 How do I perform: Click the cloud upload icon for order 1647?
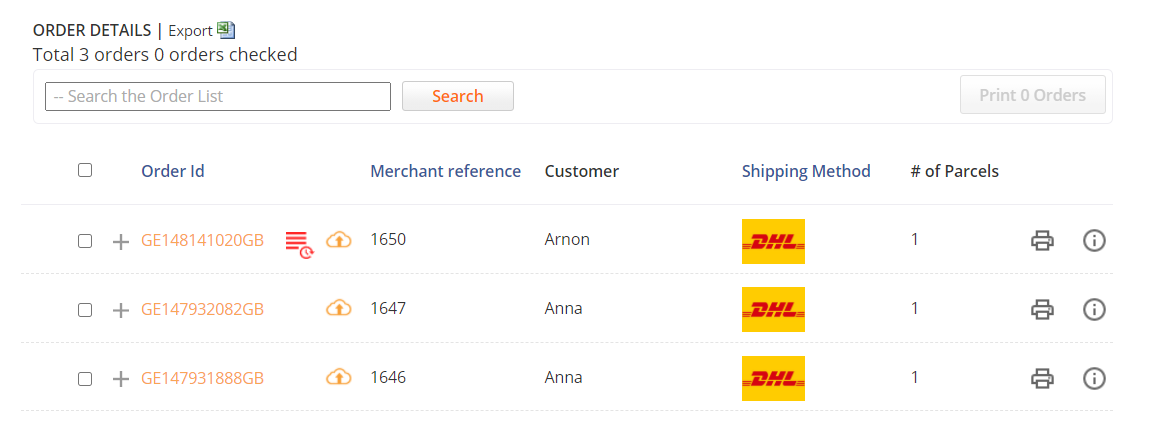pyautogui.click(x=340, y=308)
